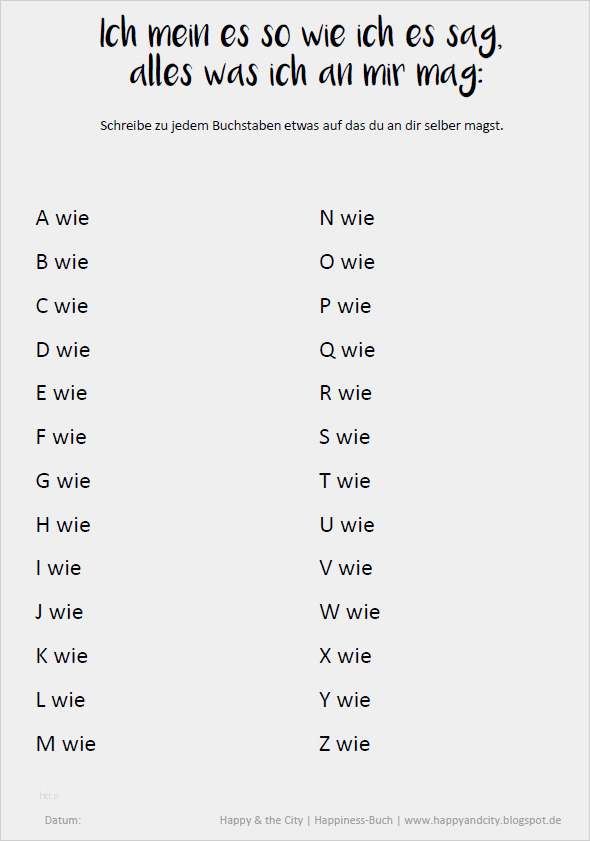Click the 'Happiness-Buch' footer text
Screen dimensions: 590x841
pyautogui.click(x=353, y=820)
